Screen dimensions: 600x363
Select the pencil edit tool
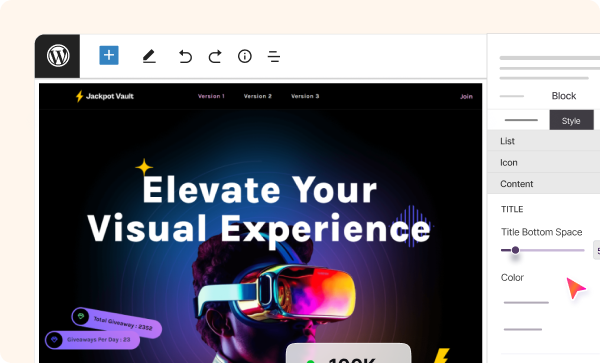(149, 56)
